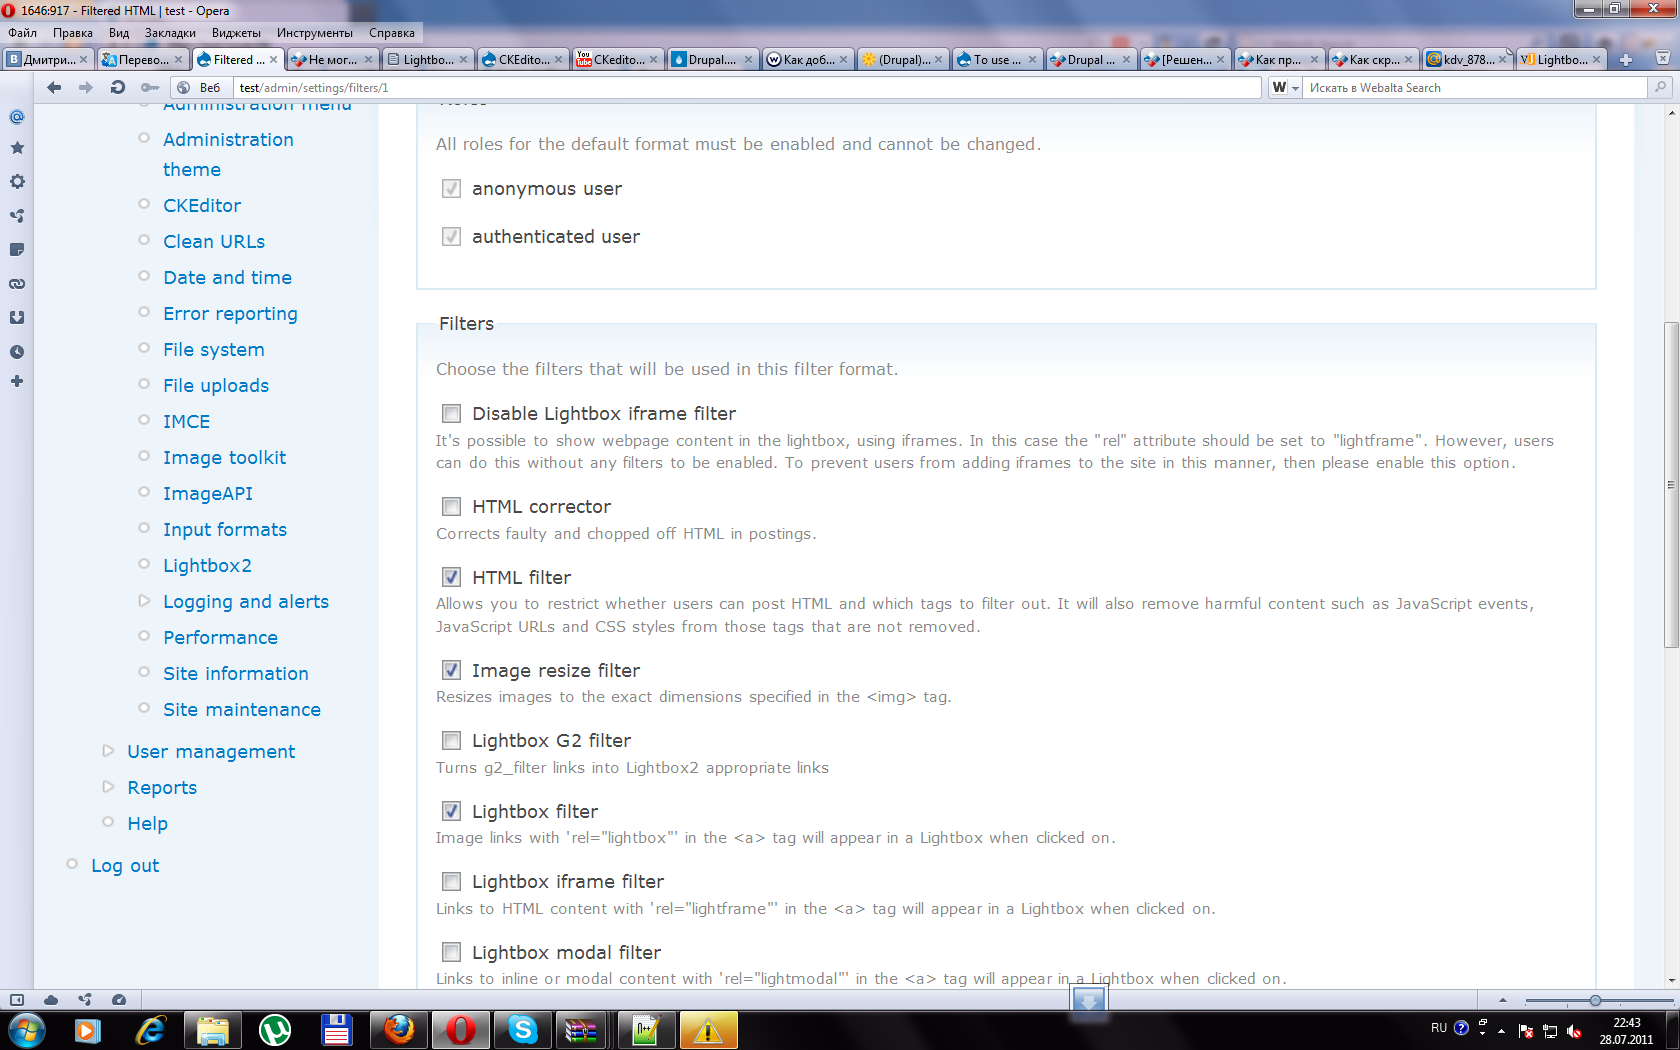Click the new tab plus button
Image resolution: width=1680 pixels, height=1050 pixels.
1626,60
